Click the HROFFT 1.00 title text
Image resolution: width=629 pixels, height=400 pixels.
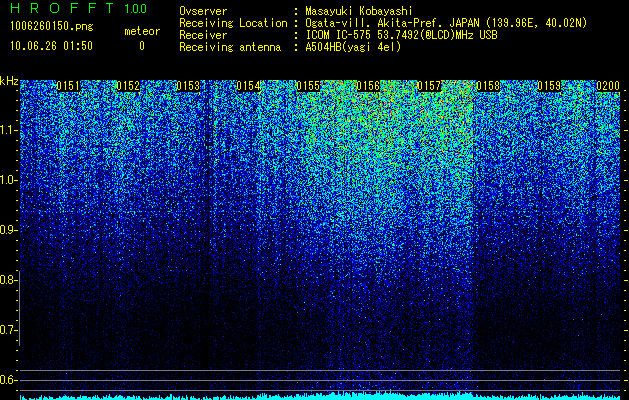(x=79, y=8)
